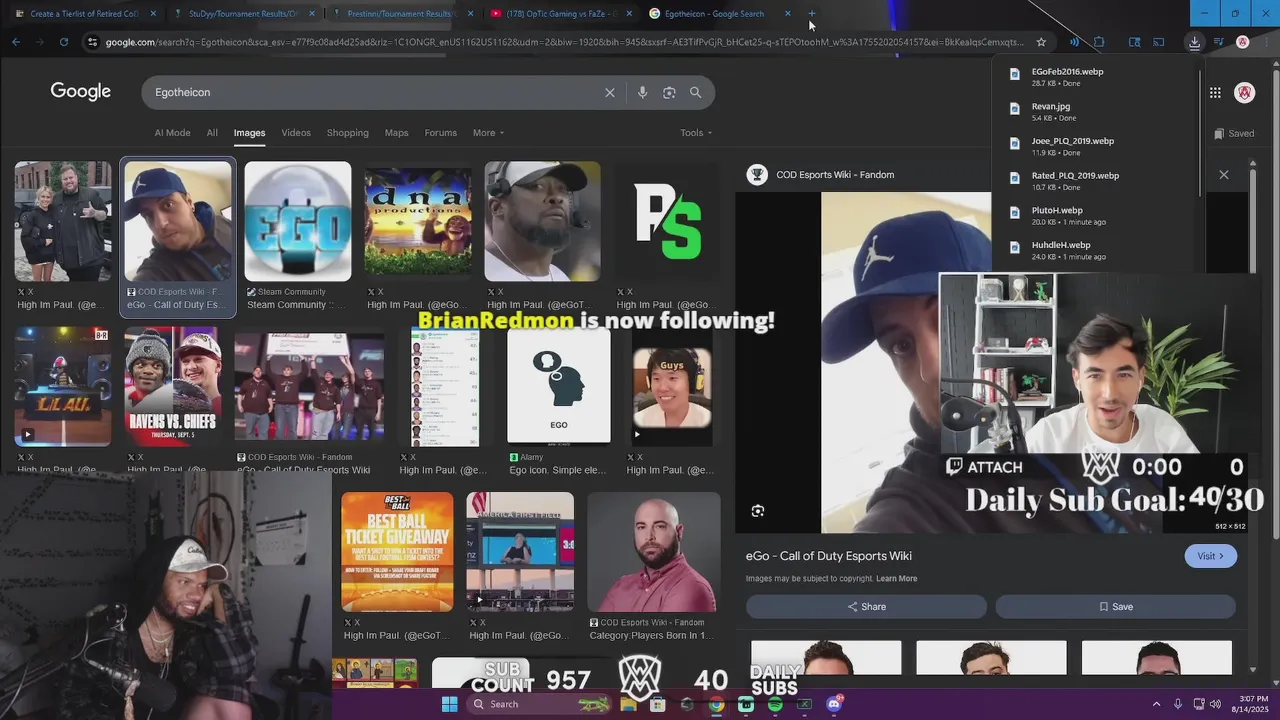1280x720 pixels.
Task: Open the EGO Steam Community image result
Action: click(x=298, y=222)
